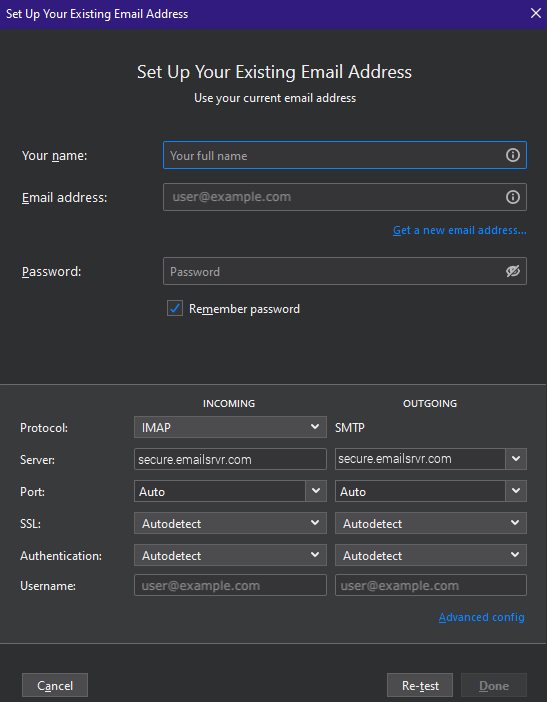The height and width of the screenshot is (702, 547).
Task: Click the incoming Username field
Action: [x=230, y=586]
